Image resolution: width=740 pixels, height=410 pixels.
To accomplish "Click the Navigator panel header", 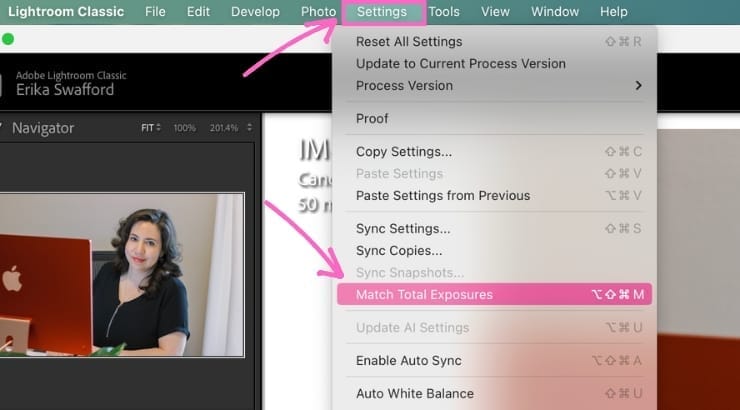I will tap(43, 128).
